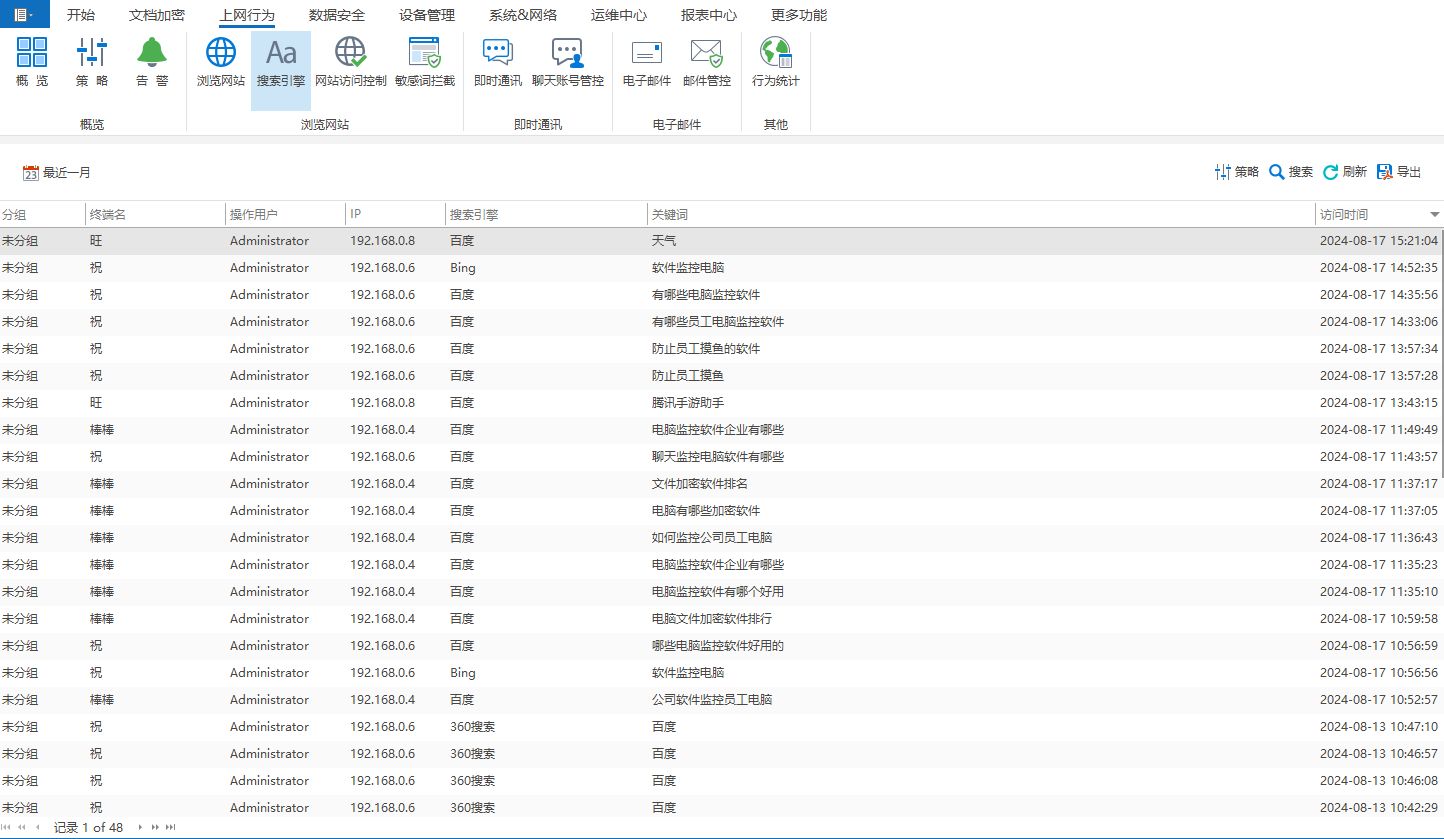
Task: Click the 记录 1 of 48 indicator
Action: point(88,828)
